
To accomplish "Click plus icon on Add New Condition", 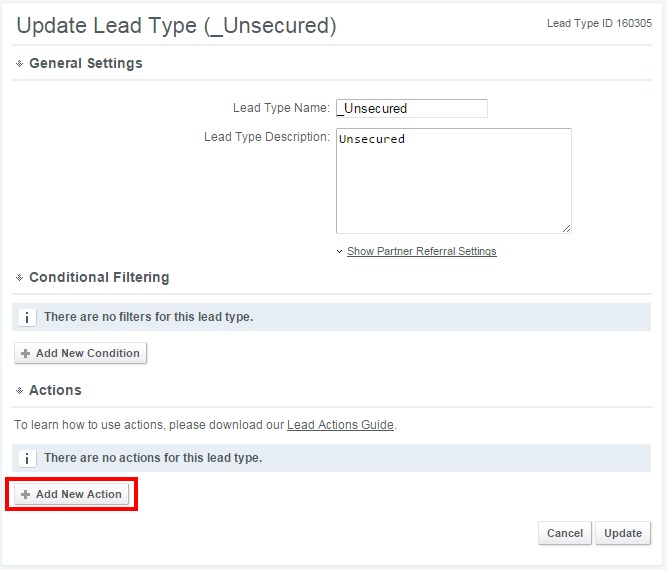I will pos(26,354).
